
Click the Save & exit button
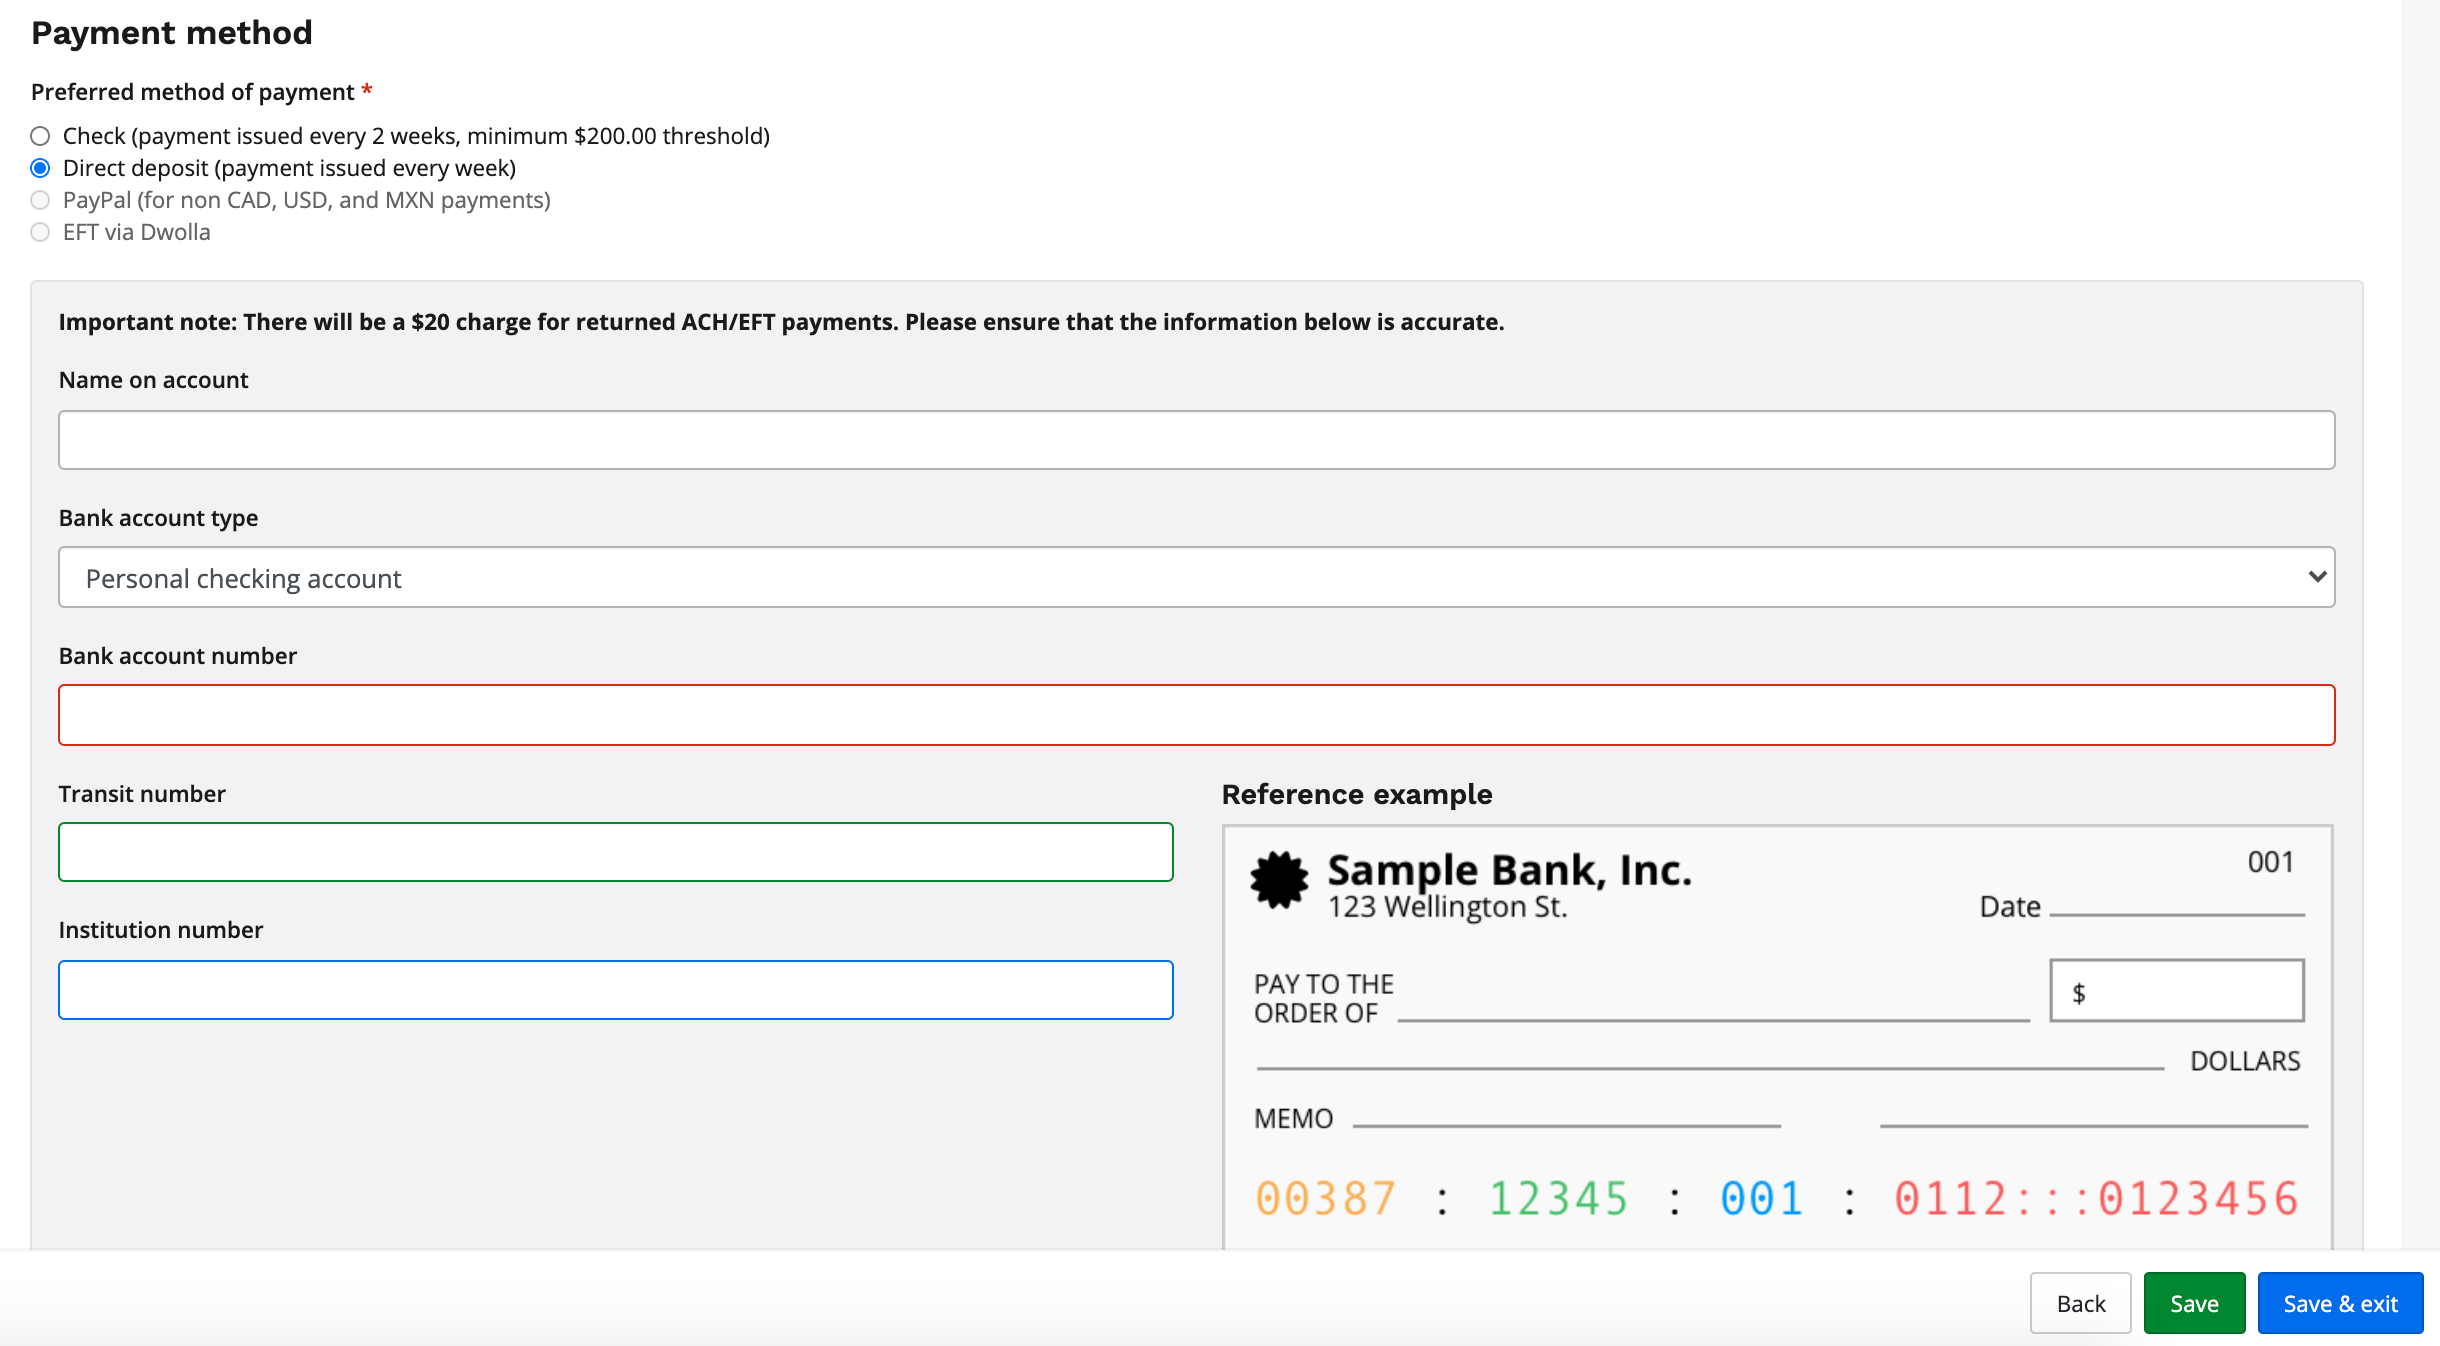[x=2340, y=1303]
